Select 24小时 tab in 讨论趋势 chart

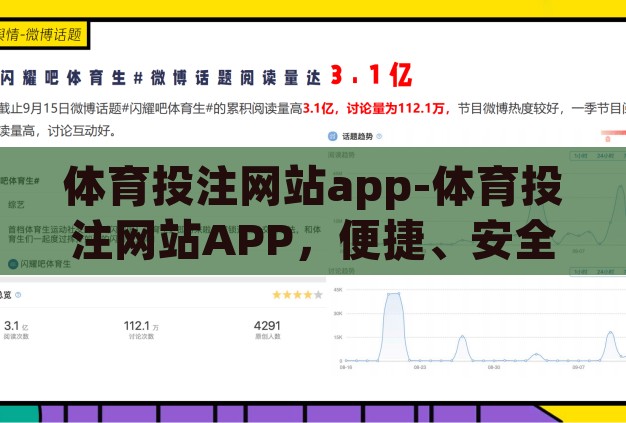(x=605, y=272)
